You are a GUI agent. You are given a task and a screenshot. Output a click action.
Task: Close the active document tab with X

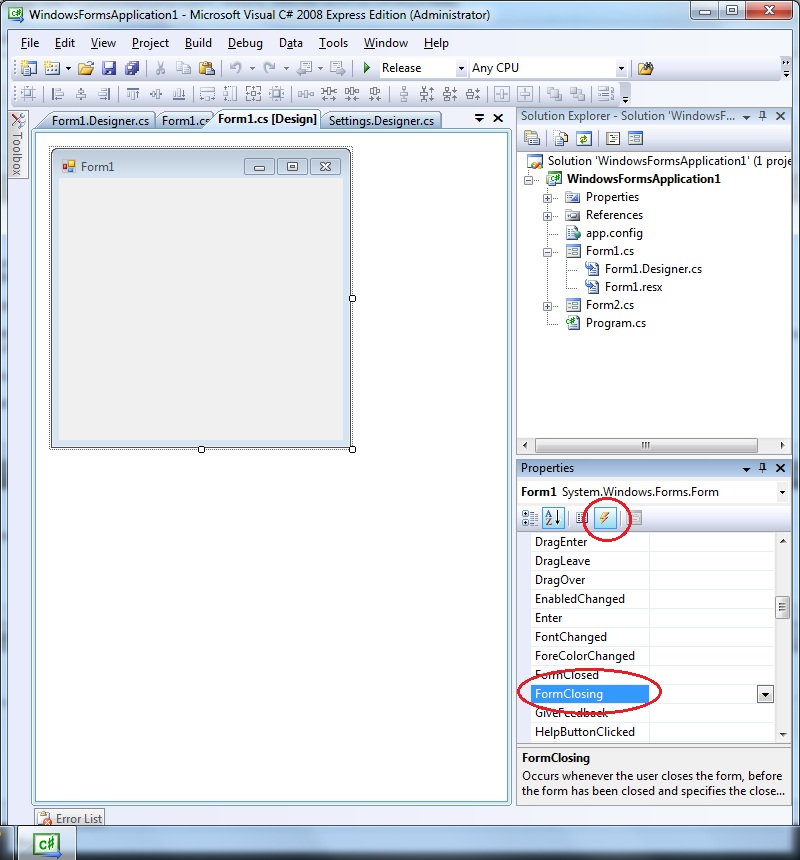[x=498, y=118]
